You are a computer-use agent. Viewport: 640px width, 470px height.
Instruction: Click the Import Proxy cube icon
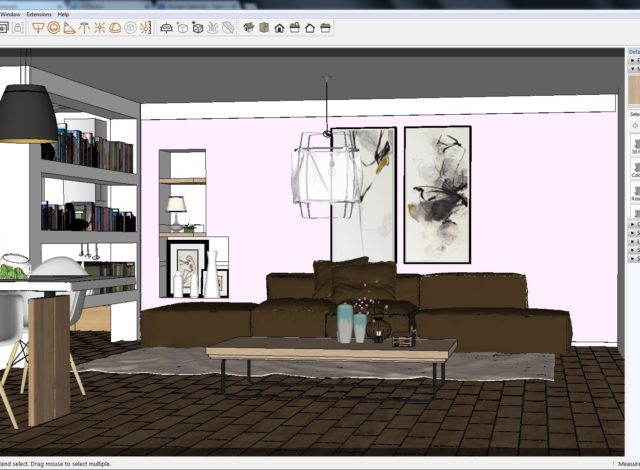point(198,28)
